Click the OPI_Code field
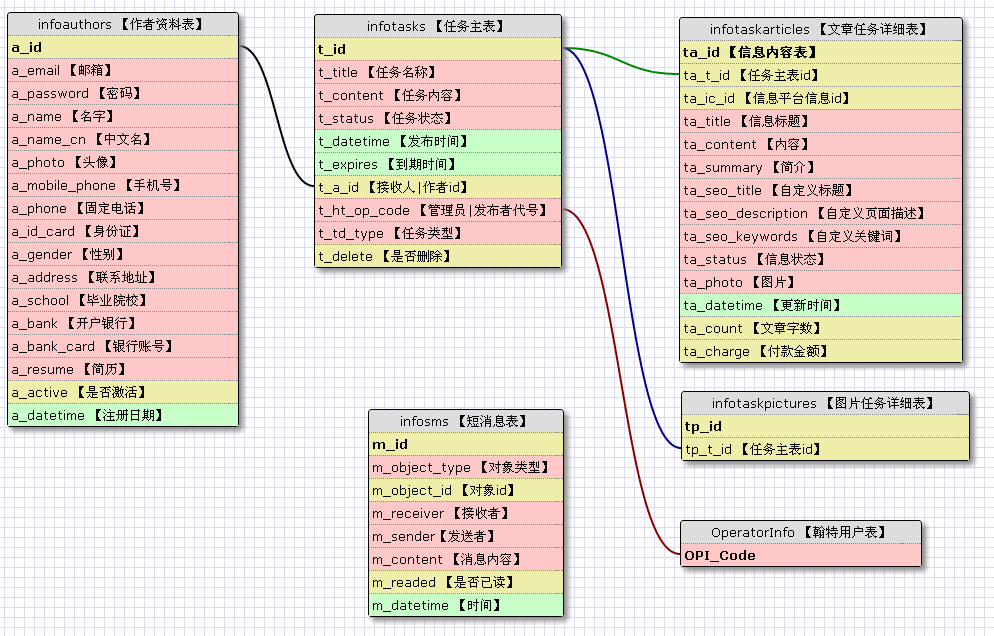This screenshot has height=636, width=994. pos(800,555)
